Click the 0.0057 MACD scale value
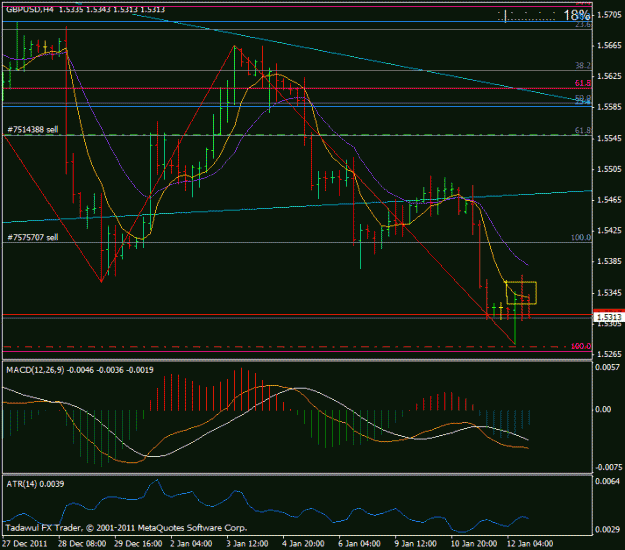 pyautogui.click(x=609, y=367)
